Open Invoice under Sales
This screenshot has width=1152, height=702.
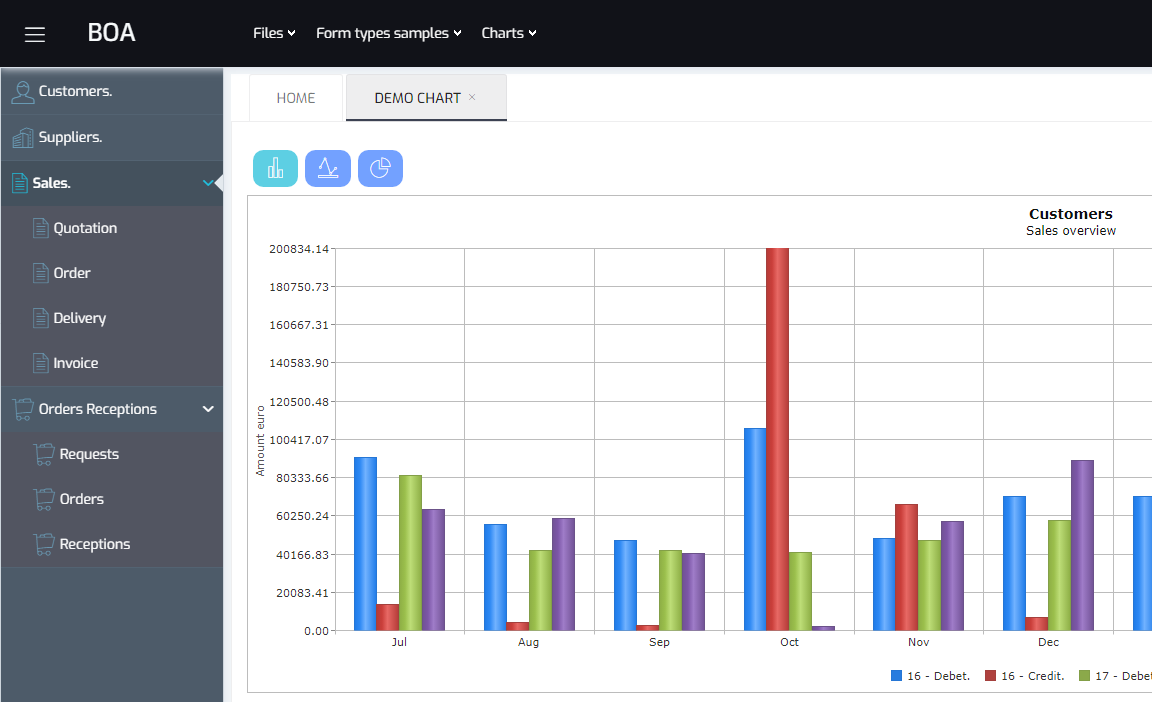click(x=112, y=363)
